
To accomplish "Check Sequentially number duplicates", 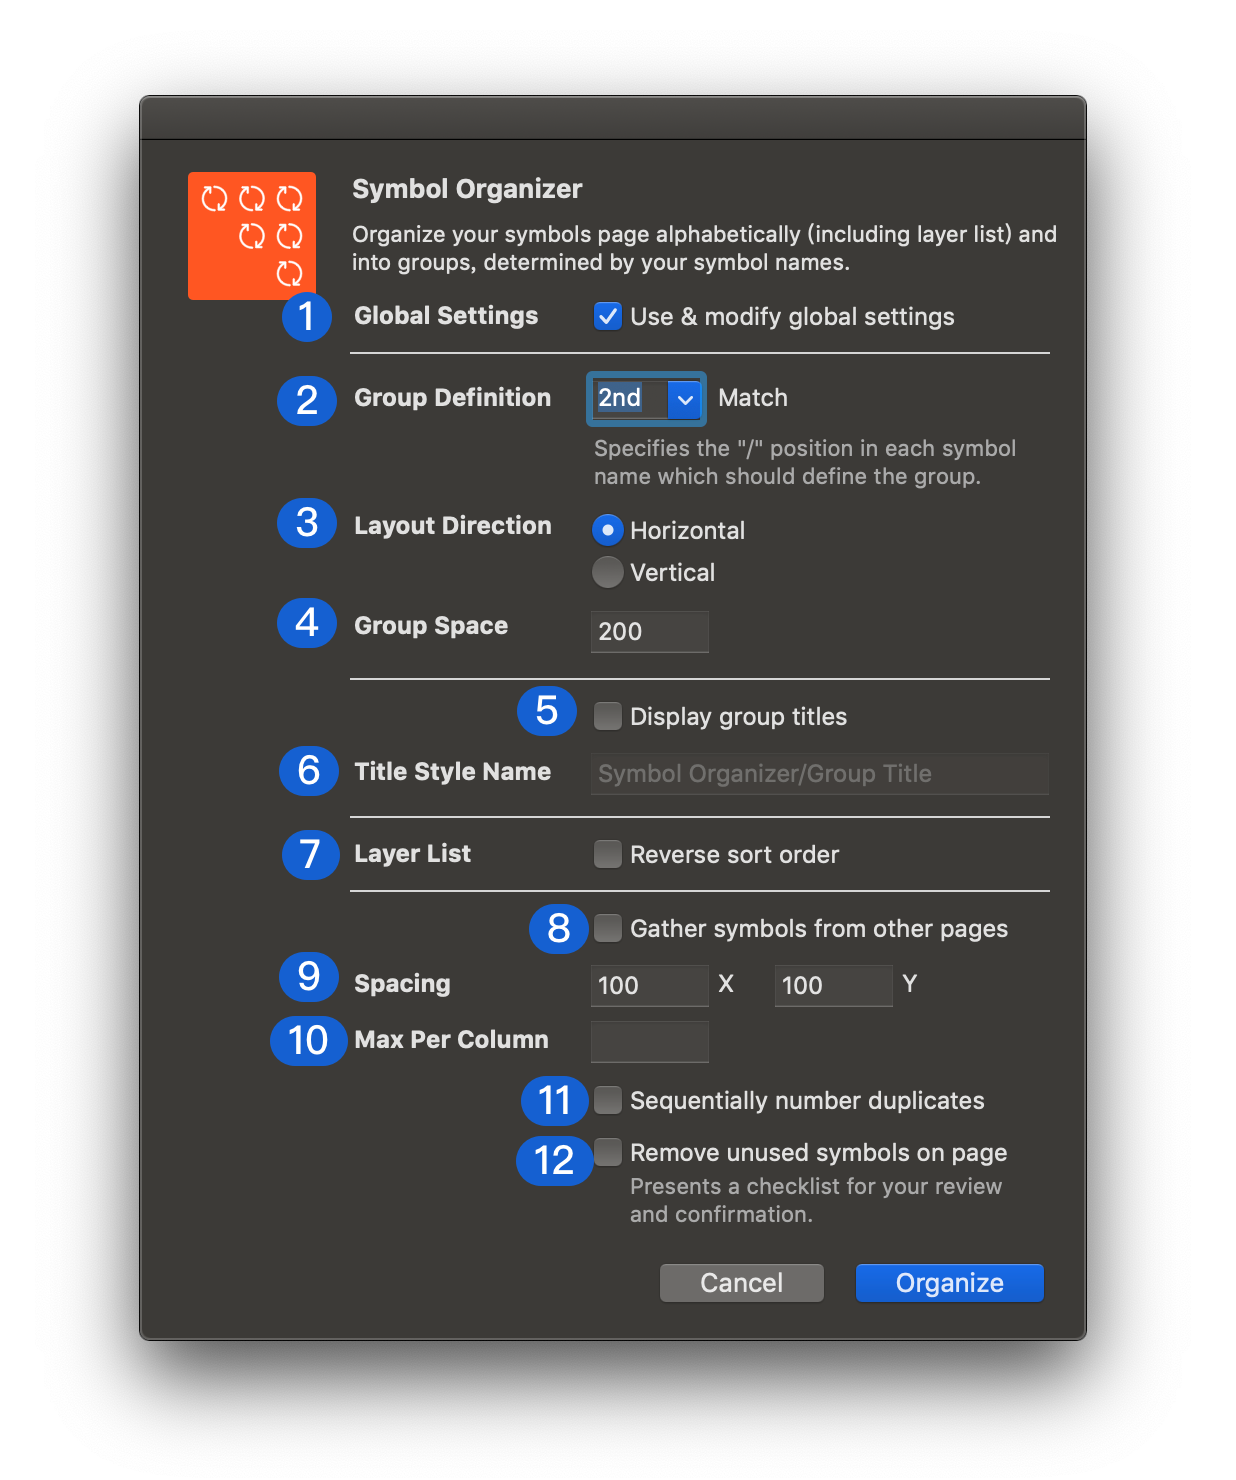I will point(608,1101).
